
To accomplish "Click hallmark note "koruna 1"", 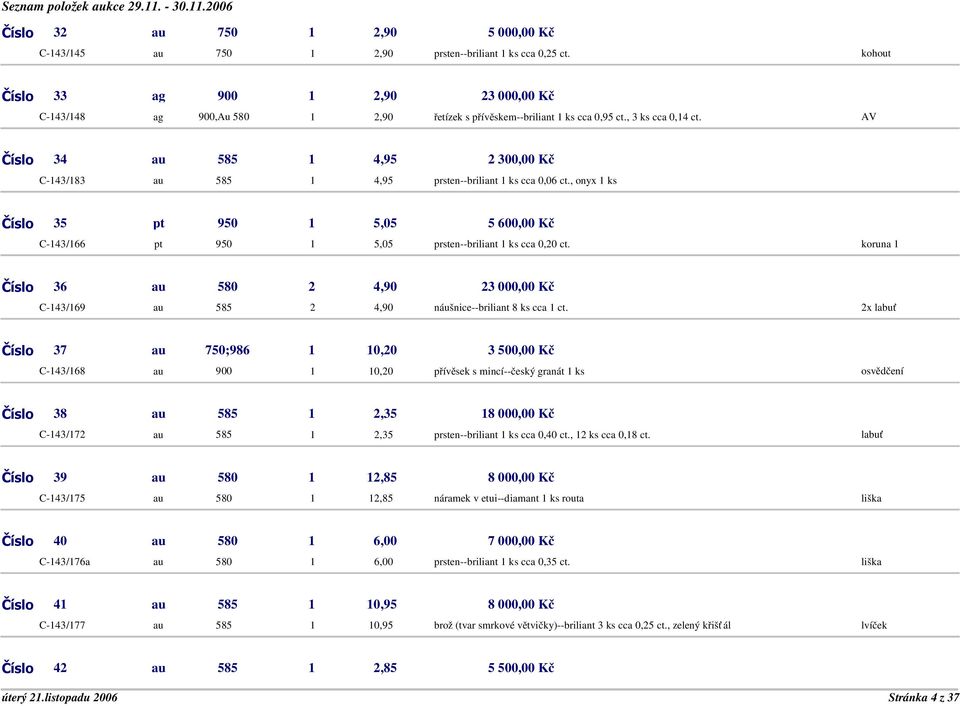I will [x=879, y=244].
